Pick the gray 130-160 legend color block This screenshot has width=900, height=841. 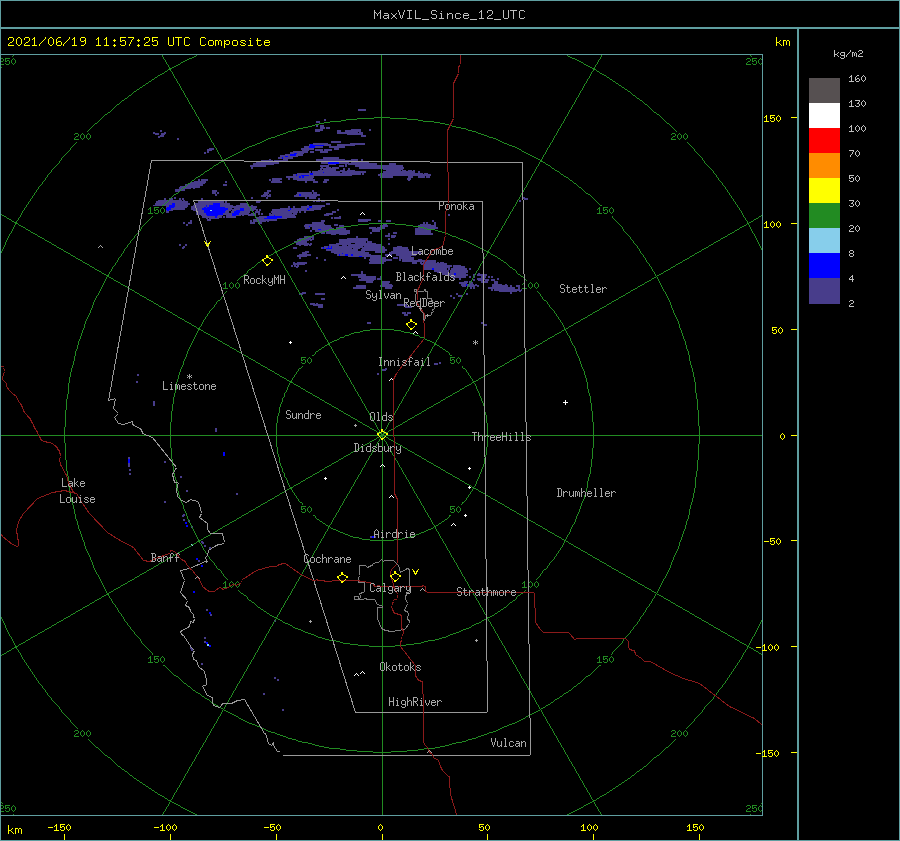point(824,91)
